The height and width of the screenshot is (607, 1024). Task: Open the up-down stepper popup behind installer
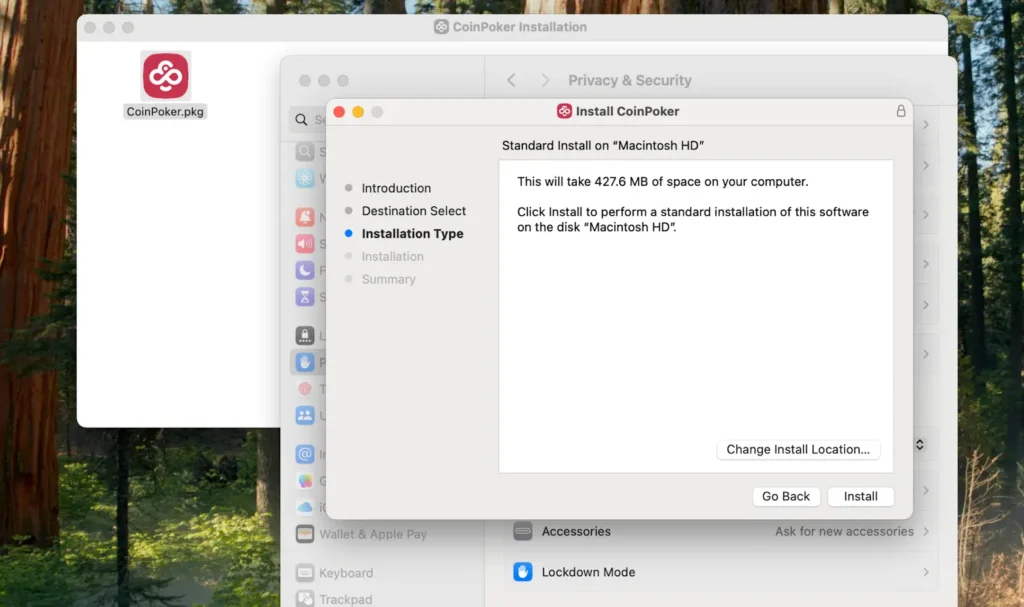[920, 444]
